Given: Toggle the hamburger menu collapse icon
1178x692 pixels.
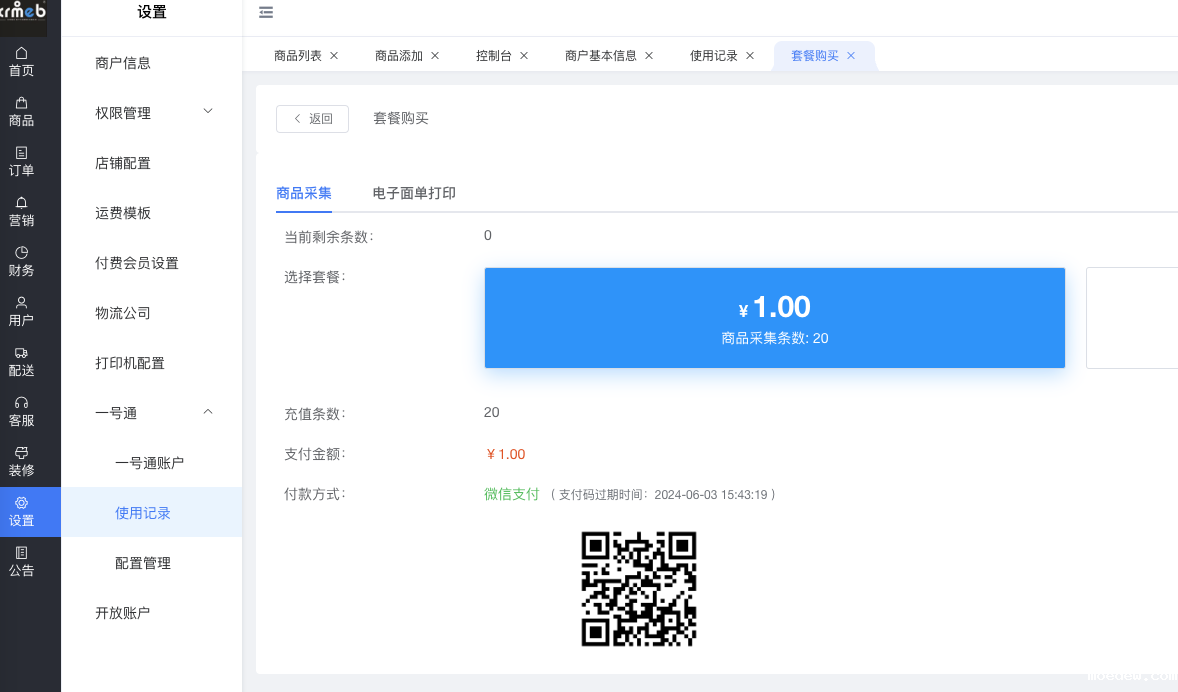Looking at the screenshot, I should (265, 13).
